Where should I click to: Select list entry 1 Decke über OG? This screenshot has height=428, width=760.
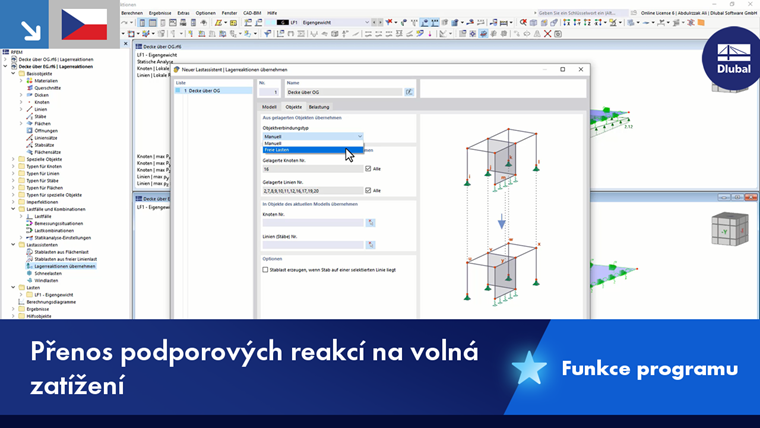(214, 91)
